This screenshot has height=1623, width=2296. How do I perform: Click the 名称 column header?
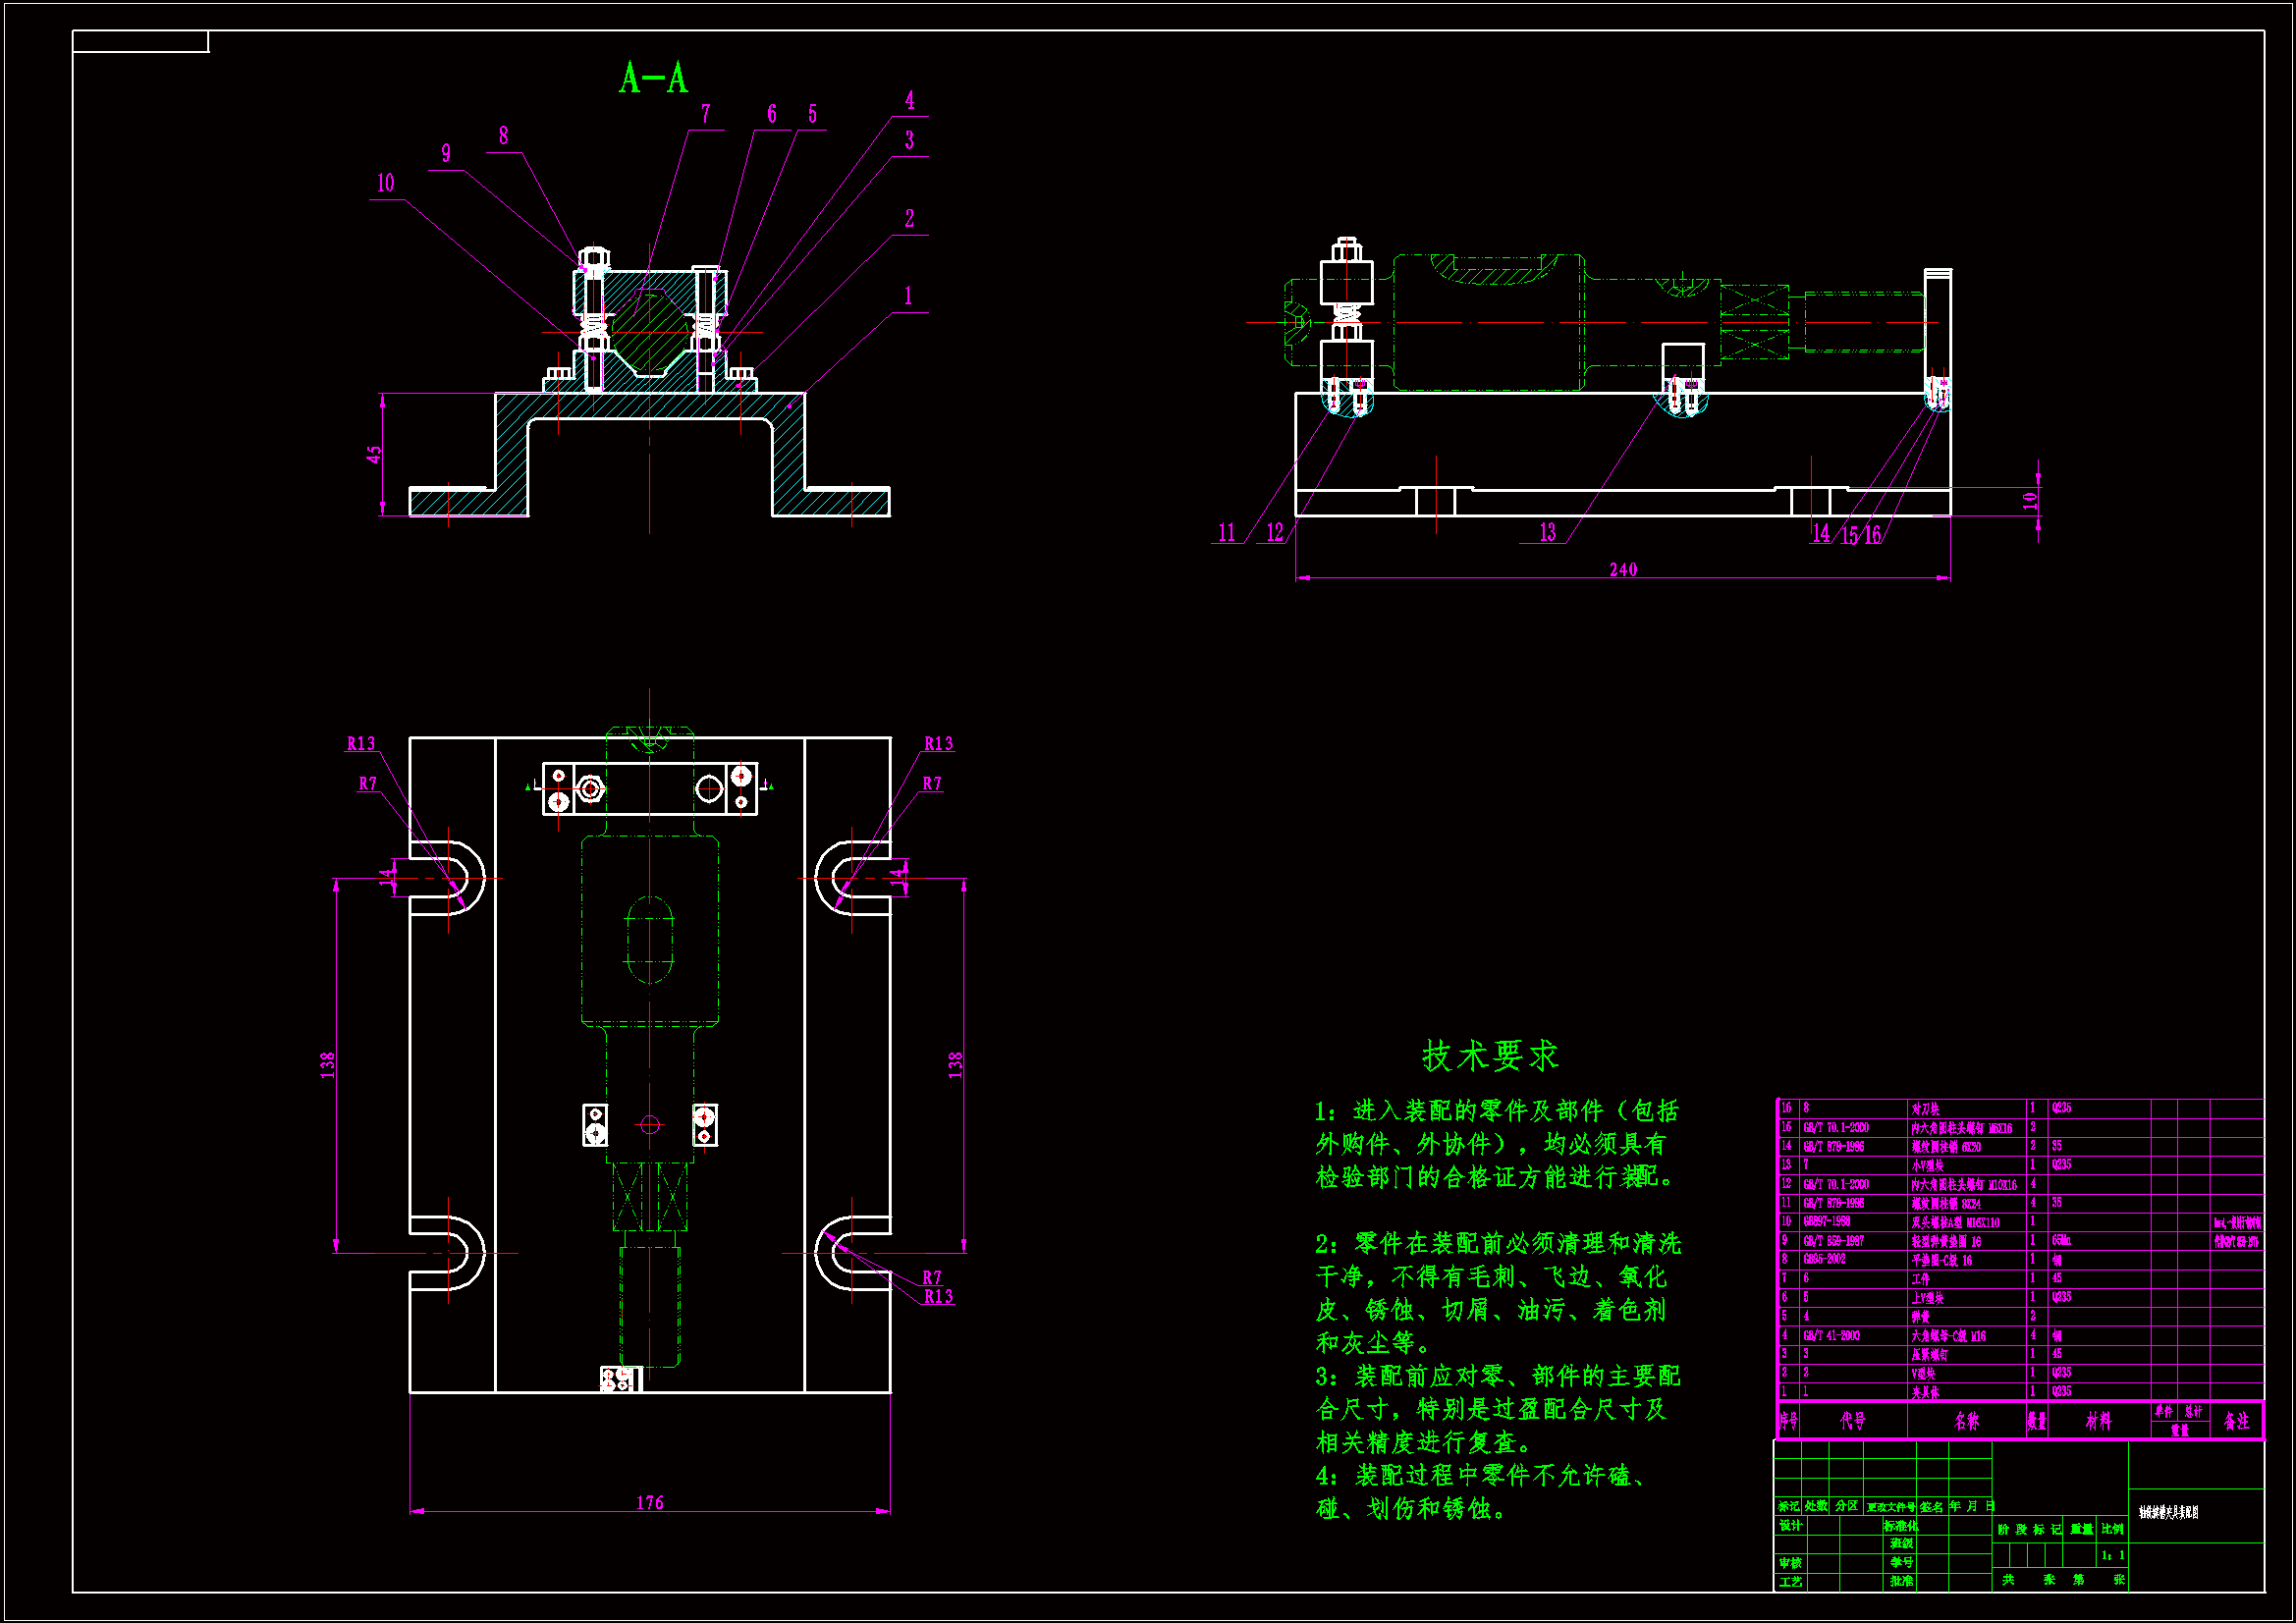click(x=1966, y=1421)
